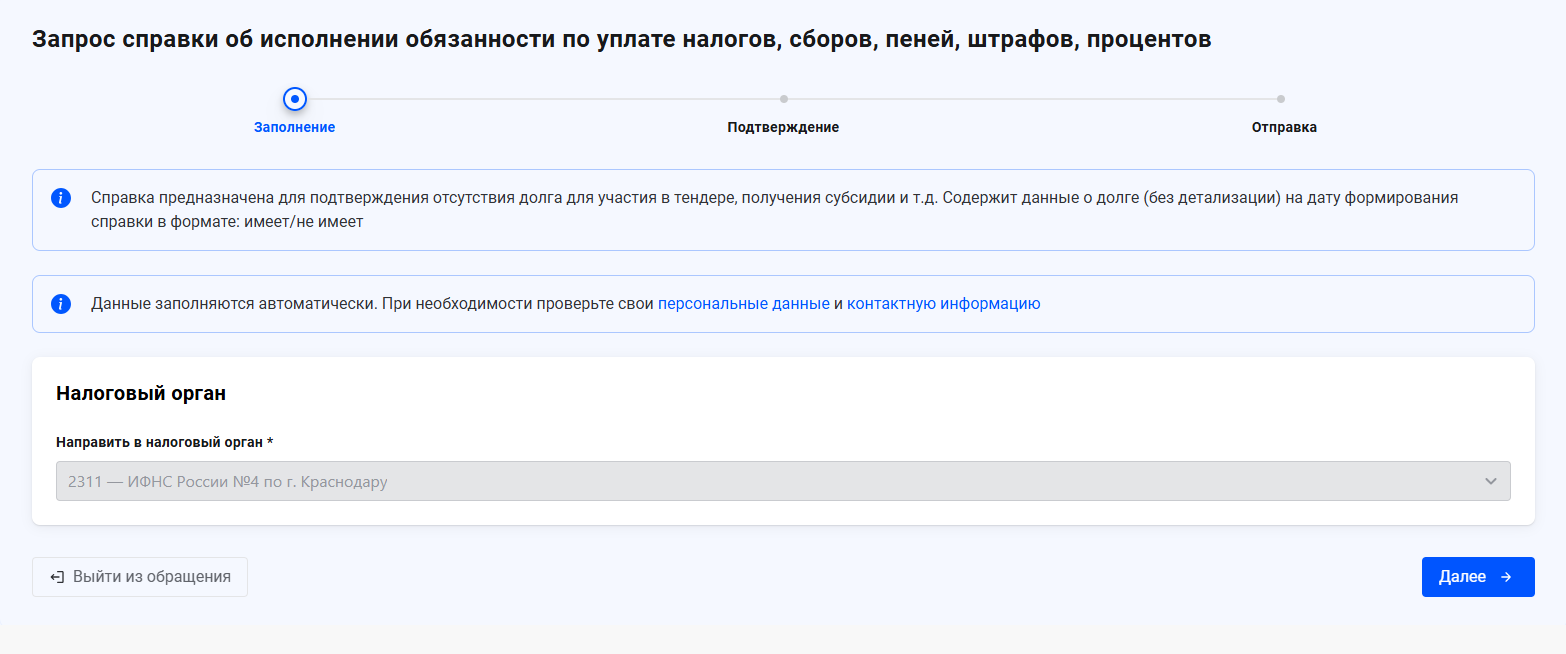Click Выйти из обращения button

[x=140, y=577]
